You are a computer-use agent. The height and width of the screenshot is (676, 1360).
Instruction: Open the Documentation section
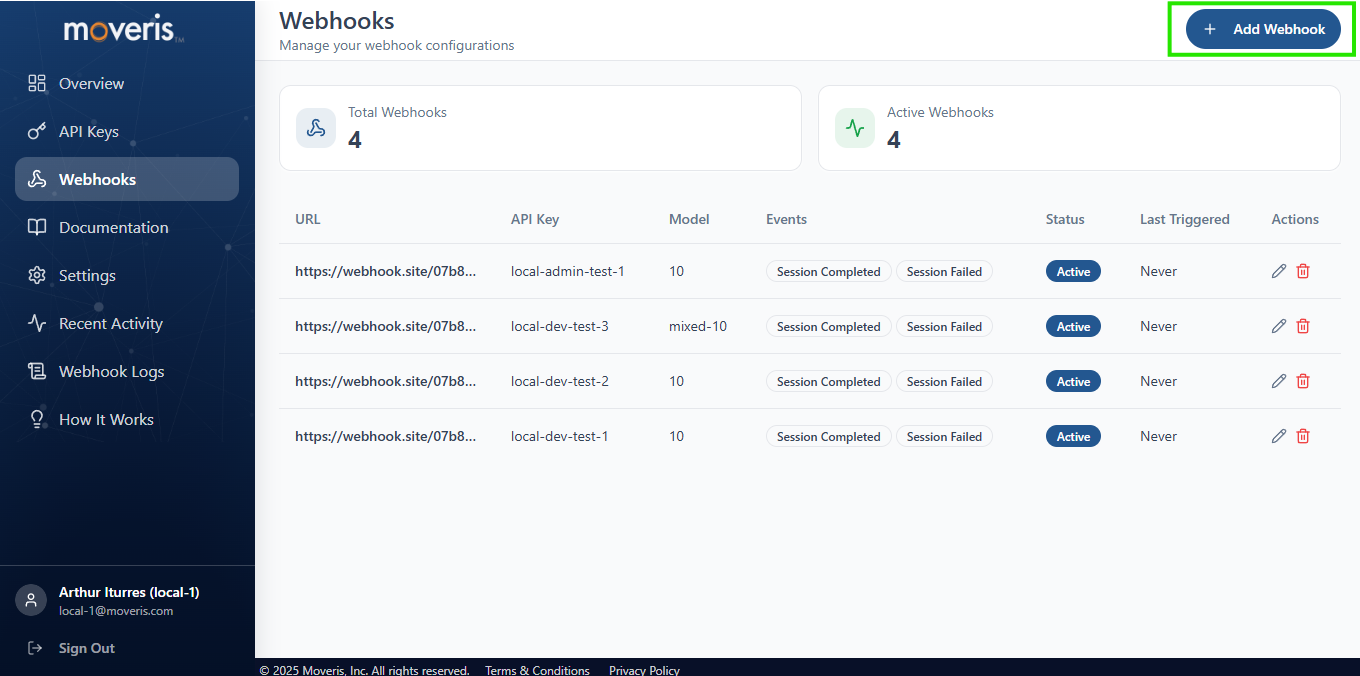36,227
